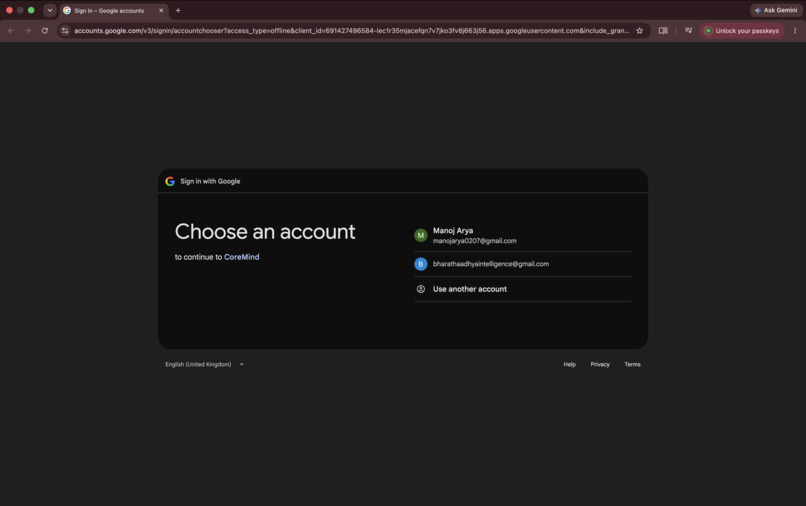This screenshot has height=506, width=806.
Task: Click the green macOS fullscreen window button
Action: (31, 10)
